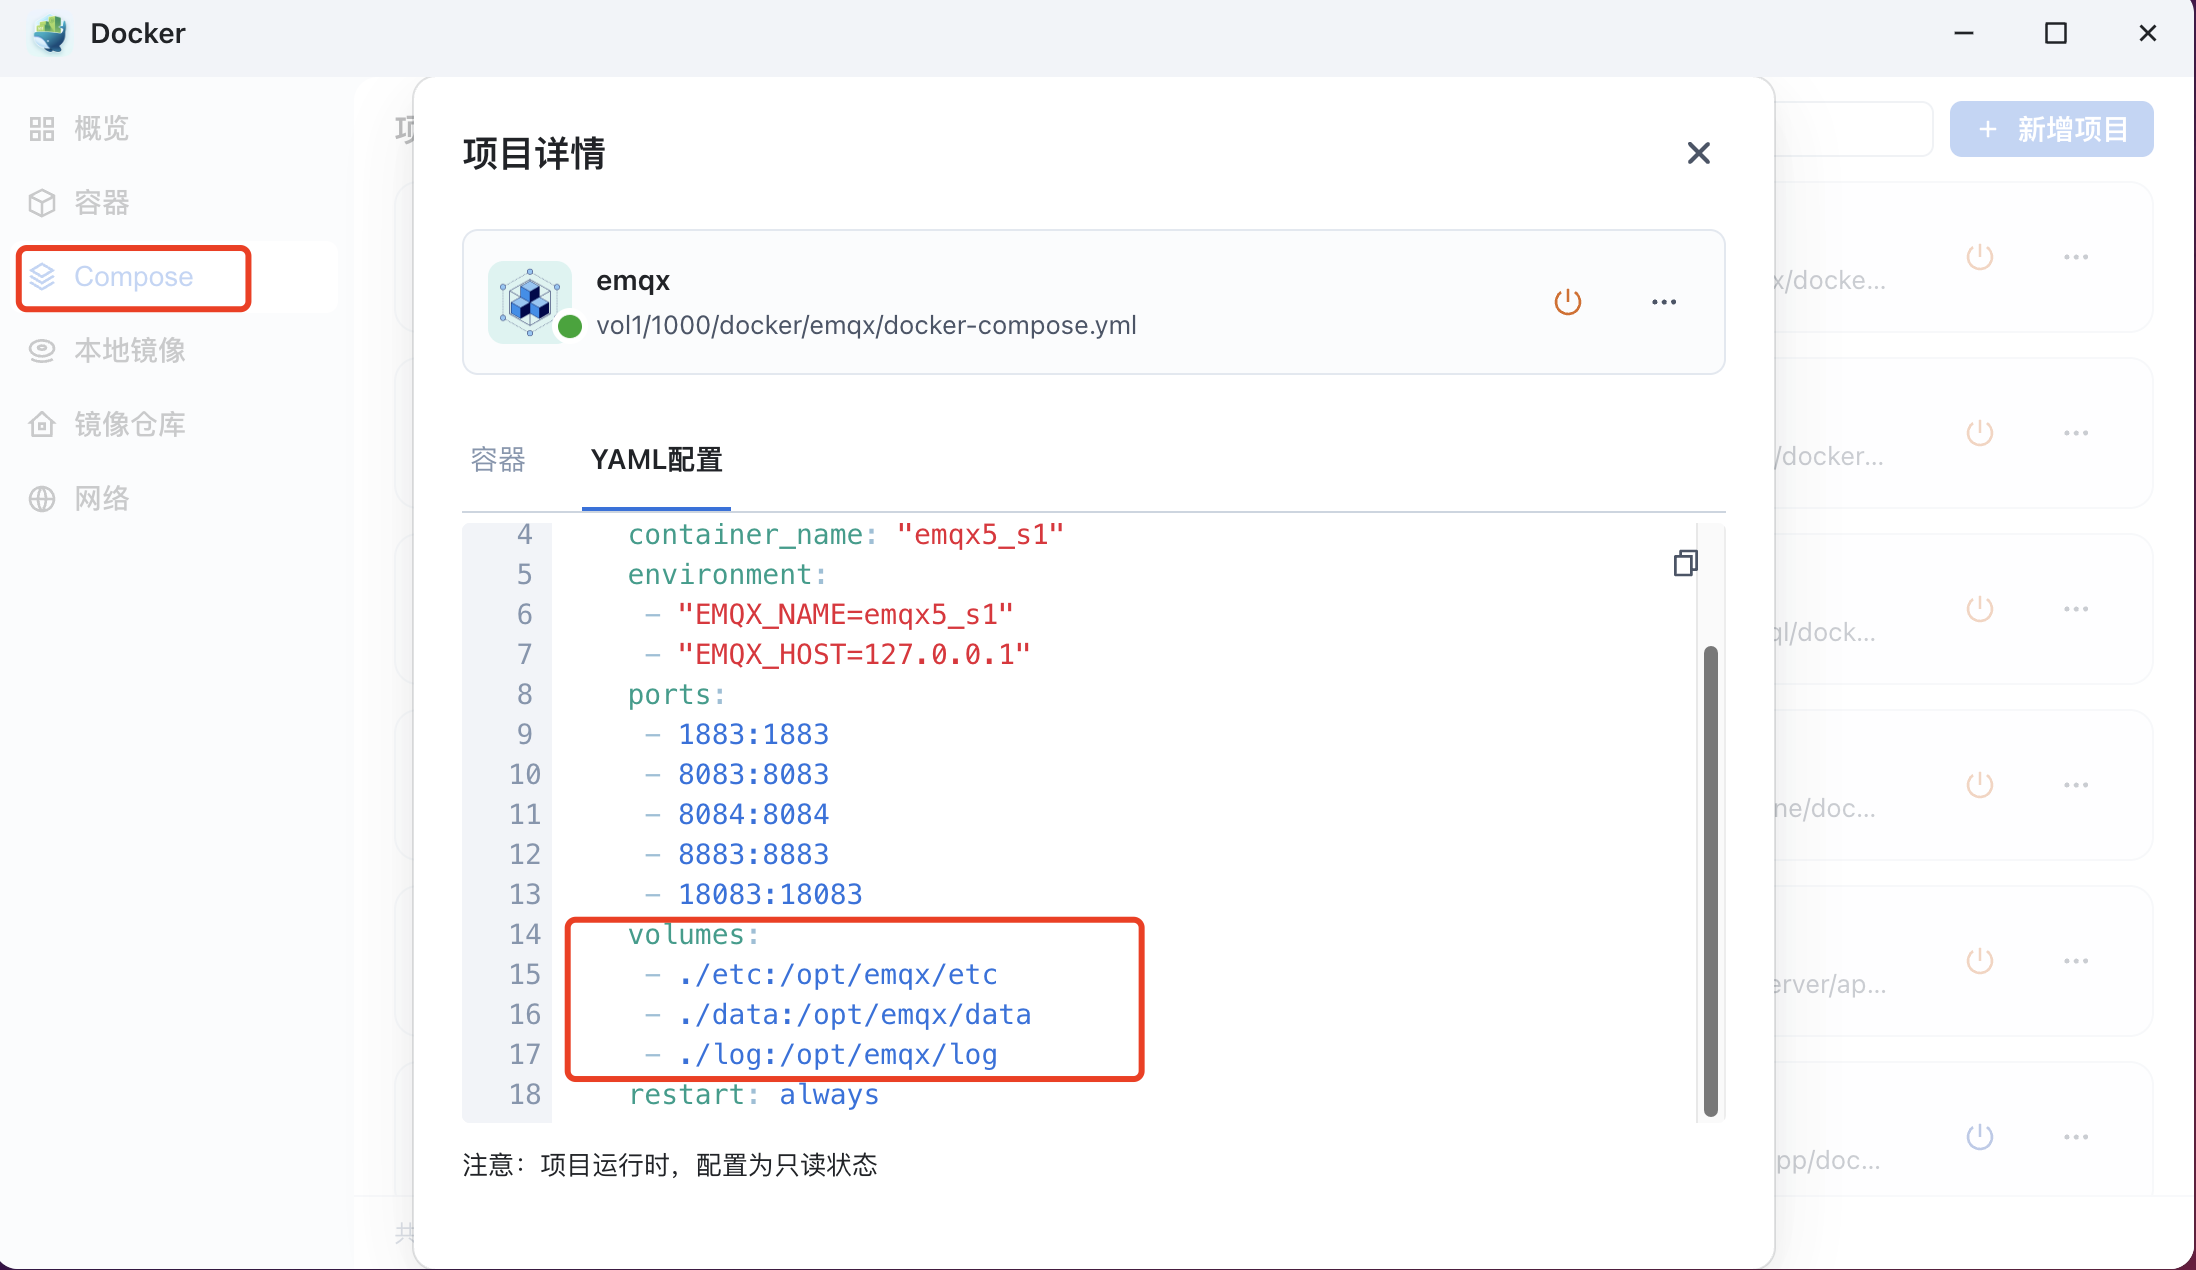Switch to the 容器 tab
Viewport: 2196px width, 1270px height.
click(x=498, y=460)
